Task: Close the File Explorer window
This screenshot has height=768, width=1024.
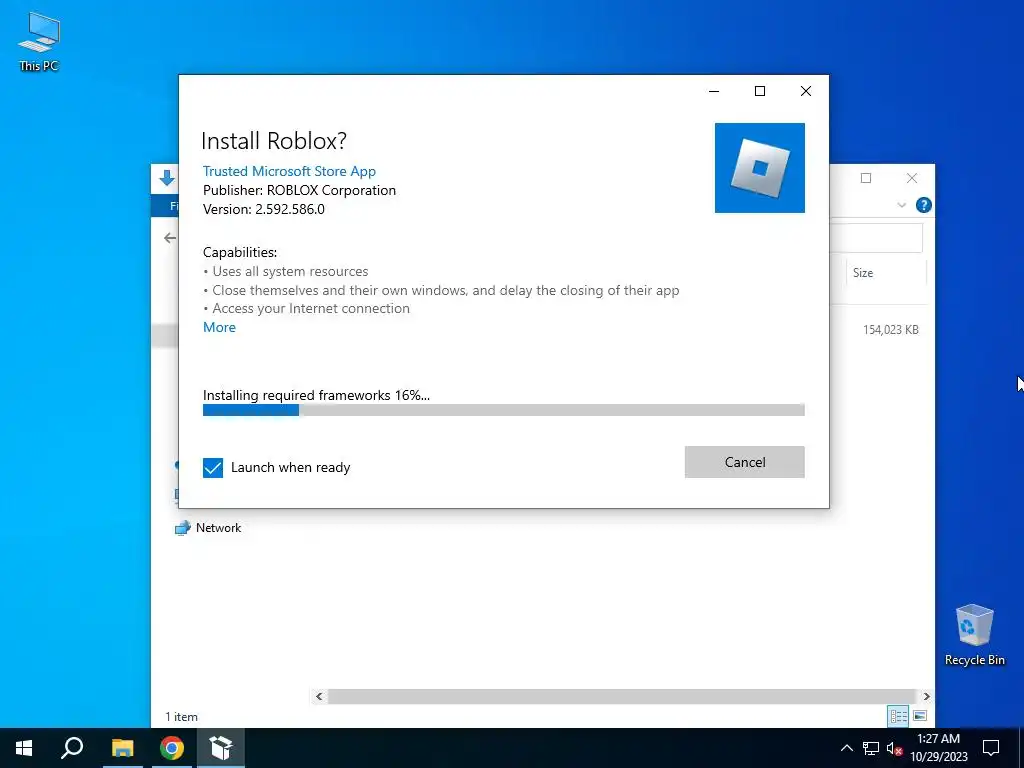Action: (912, 178)
